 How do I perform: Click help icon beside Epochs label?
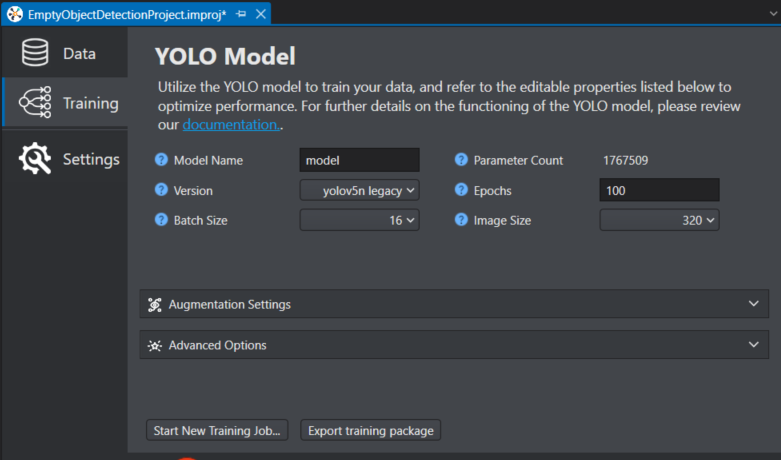461,190
